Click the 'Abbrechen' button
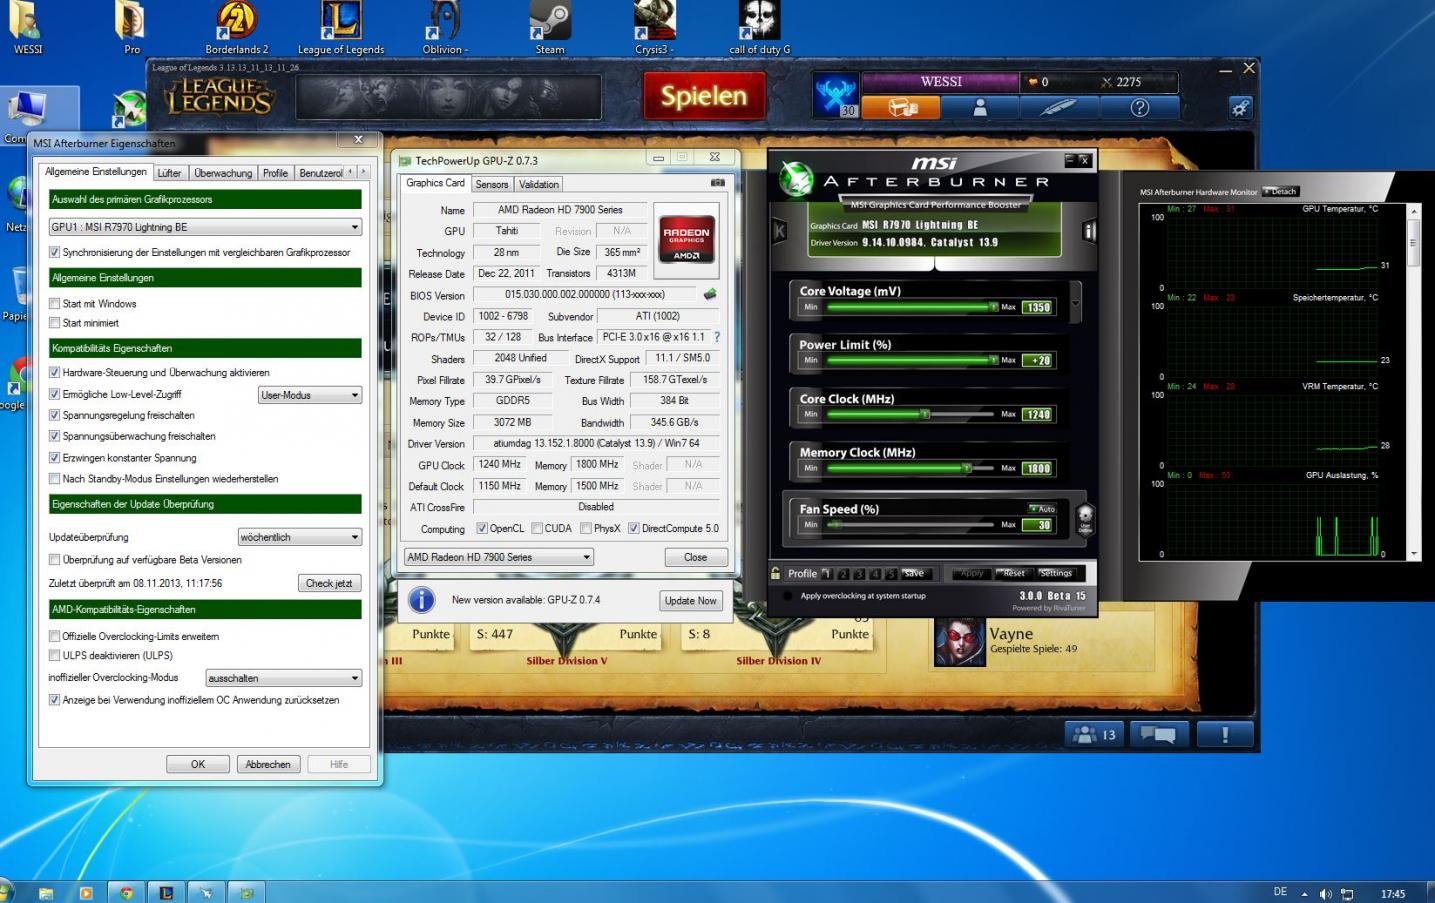The width and height of the screenshot is (1435, 903). point(268,764)
